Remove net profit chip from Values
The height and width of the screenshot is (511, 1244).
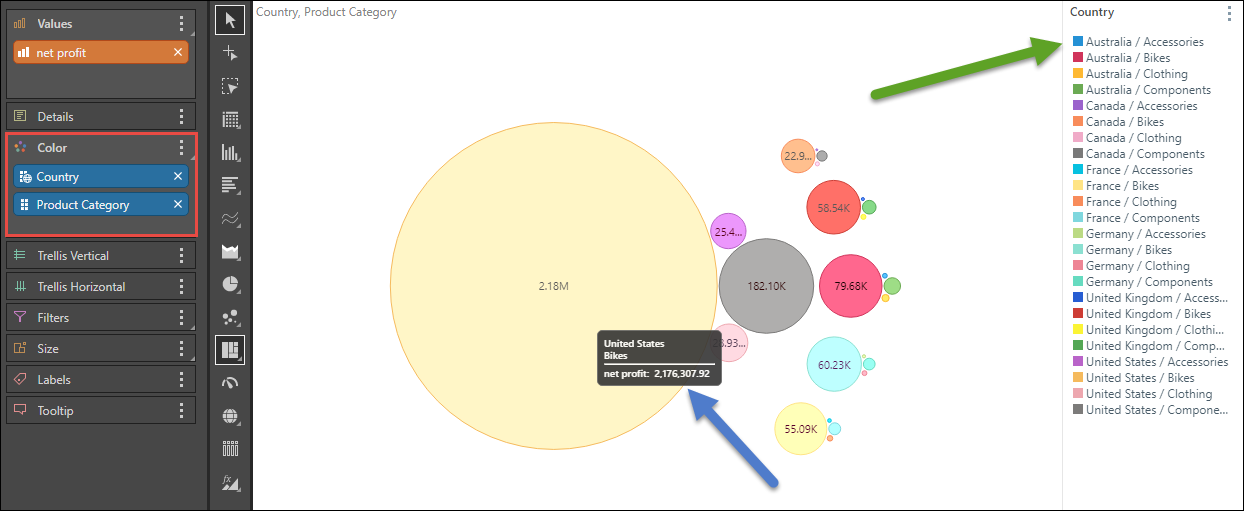click(x=178, y=53)
